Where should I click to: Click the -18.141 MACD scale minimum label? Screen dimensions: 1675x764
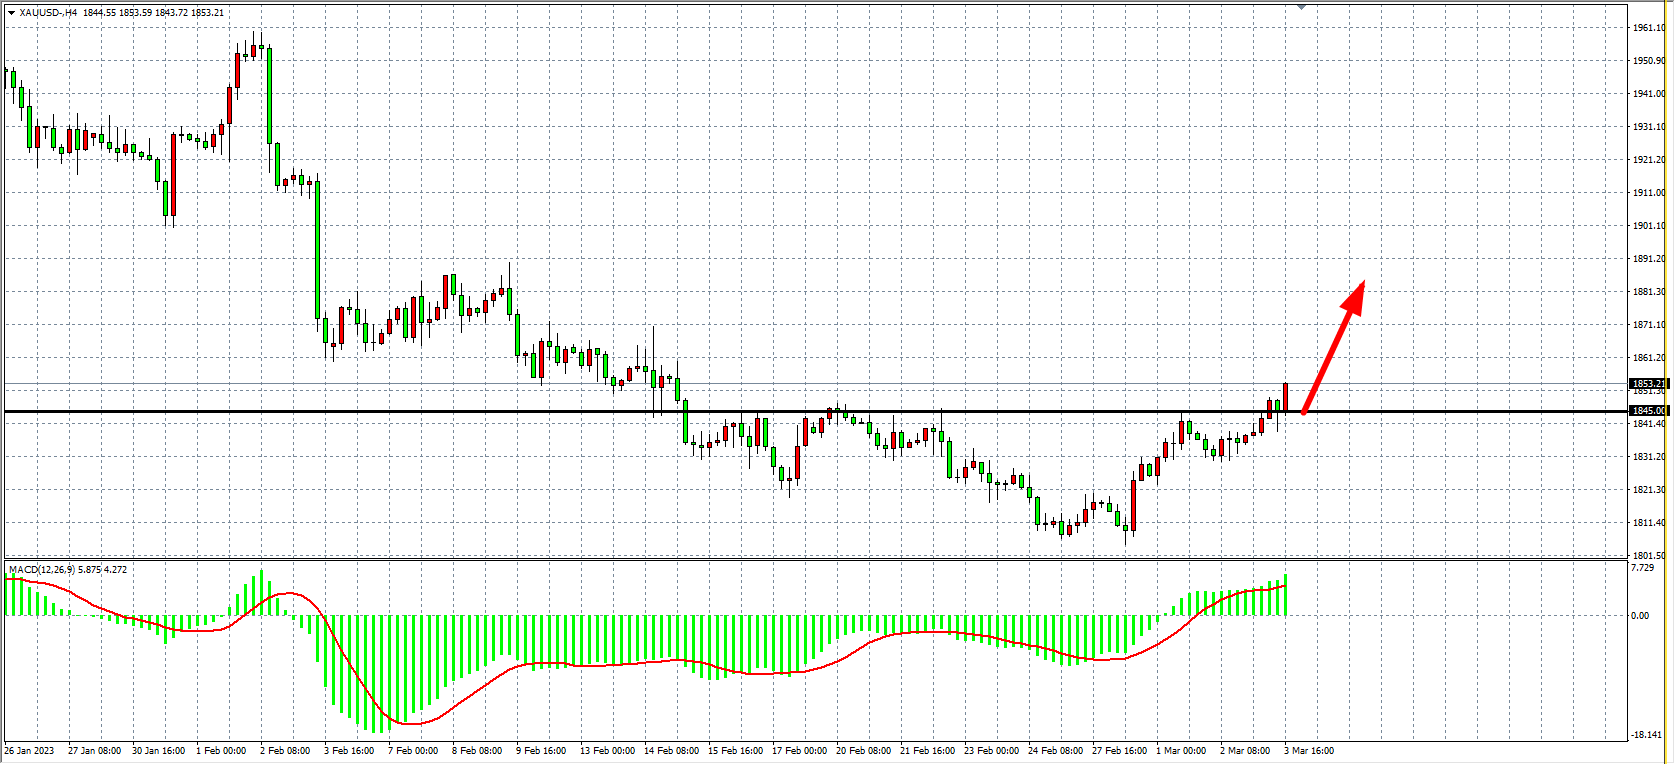click(x=1645, y=736)
